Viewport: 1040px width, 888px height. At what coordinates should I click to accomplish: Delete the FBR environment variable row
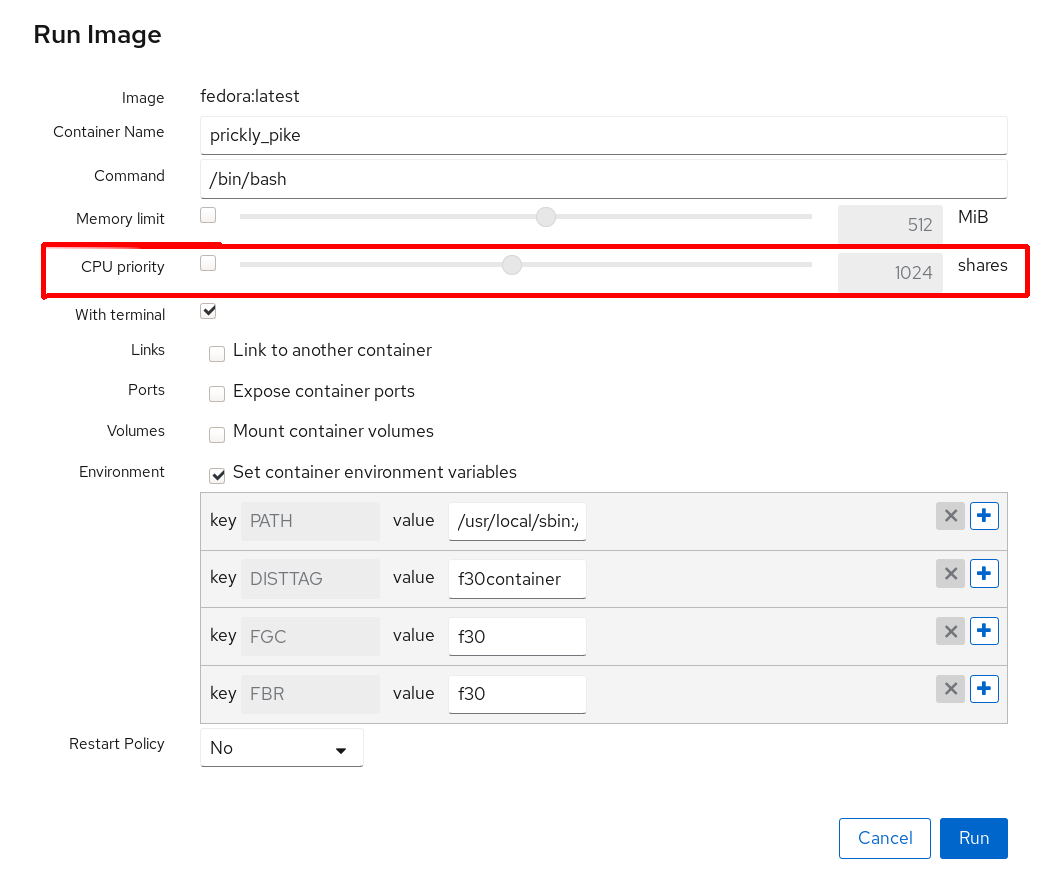[x=950, y=690]
